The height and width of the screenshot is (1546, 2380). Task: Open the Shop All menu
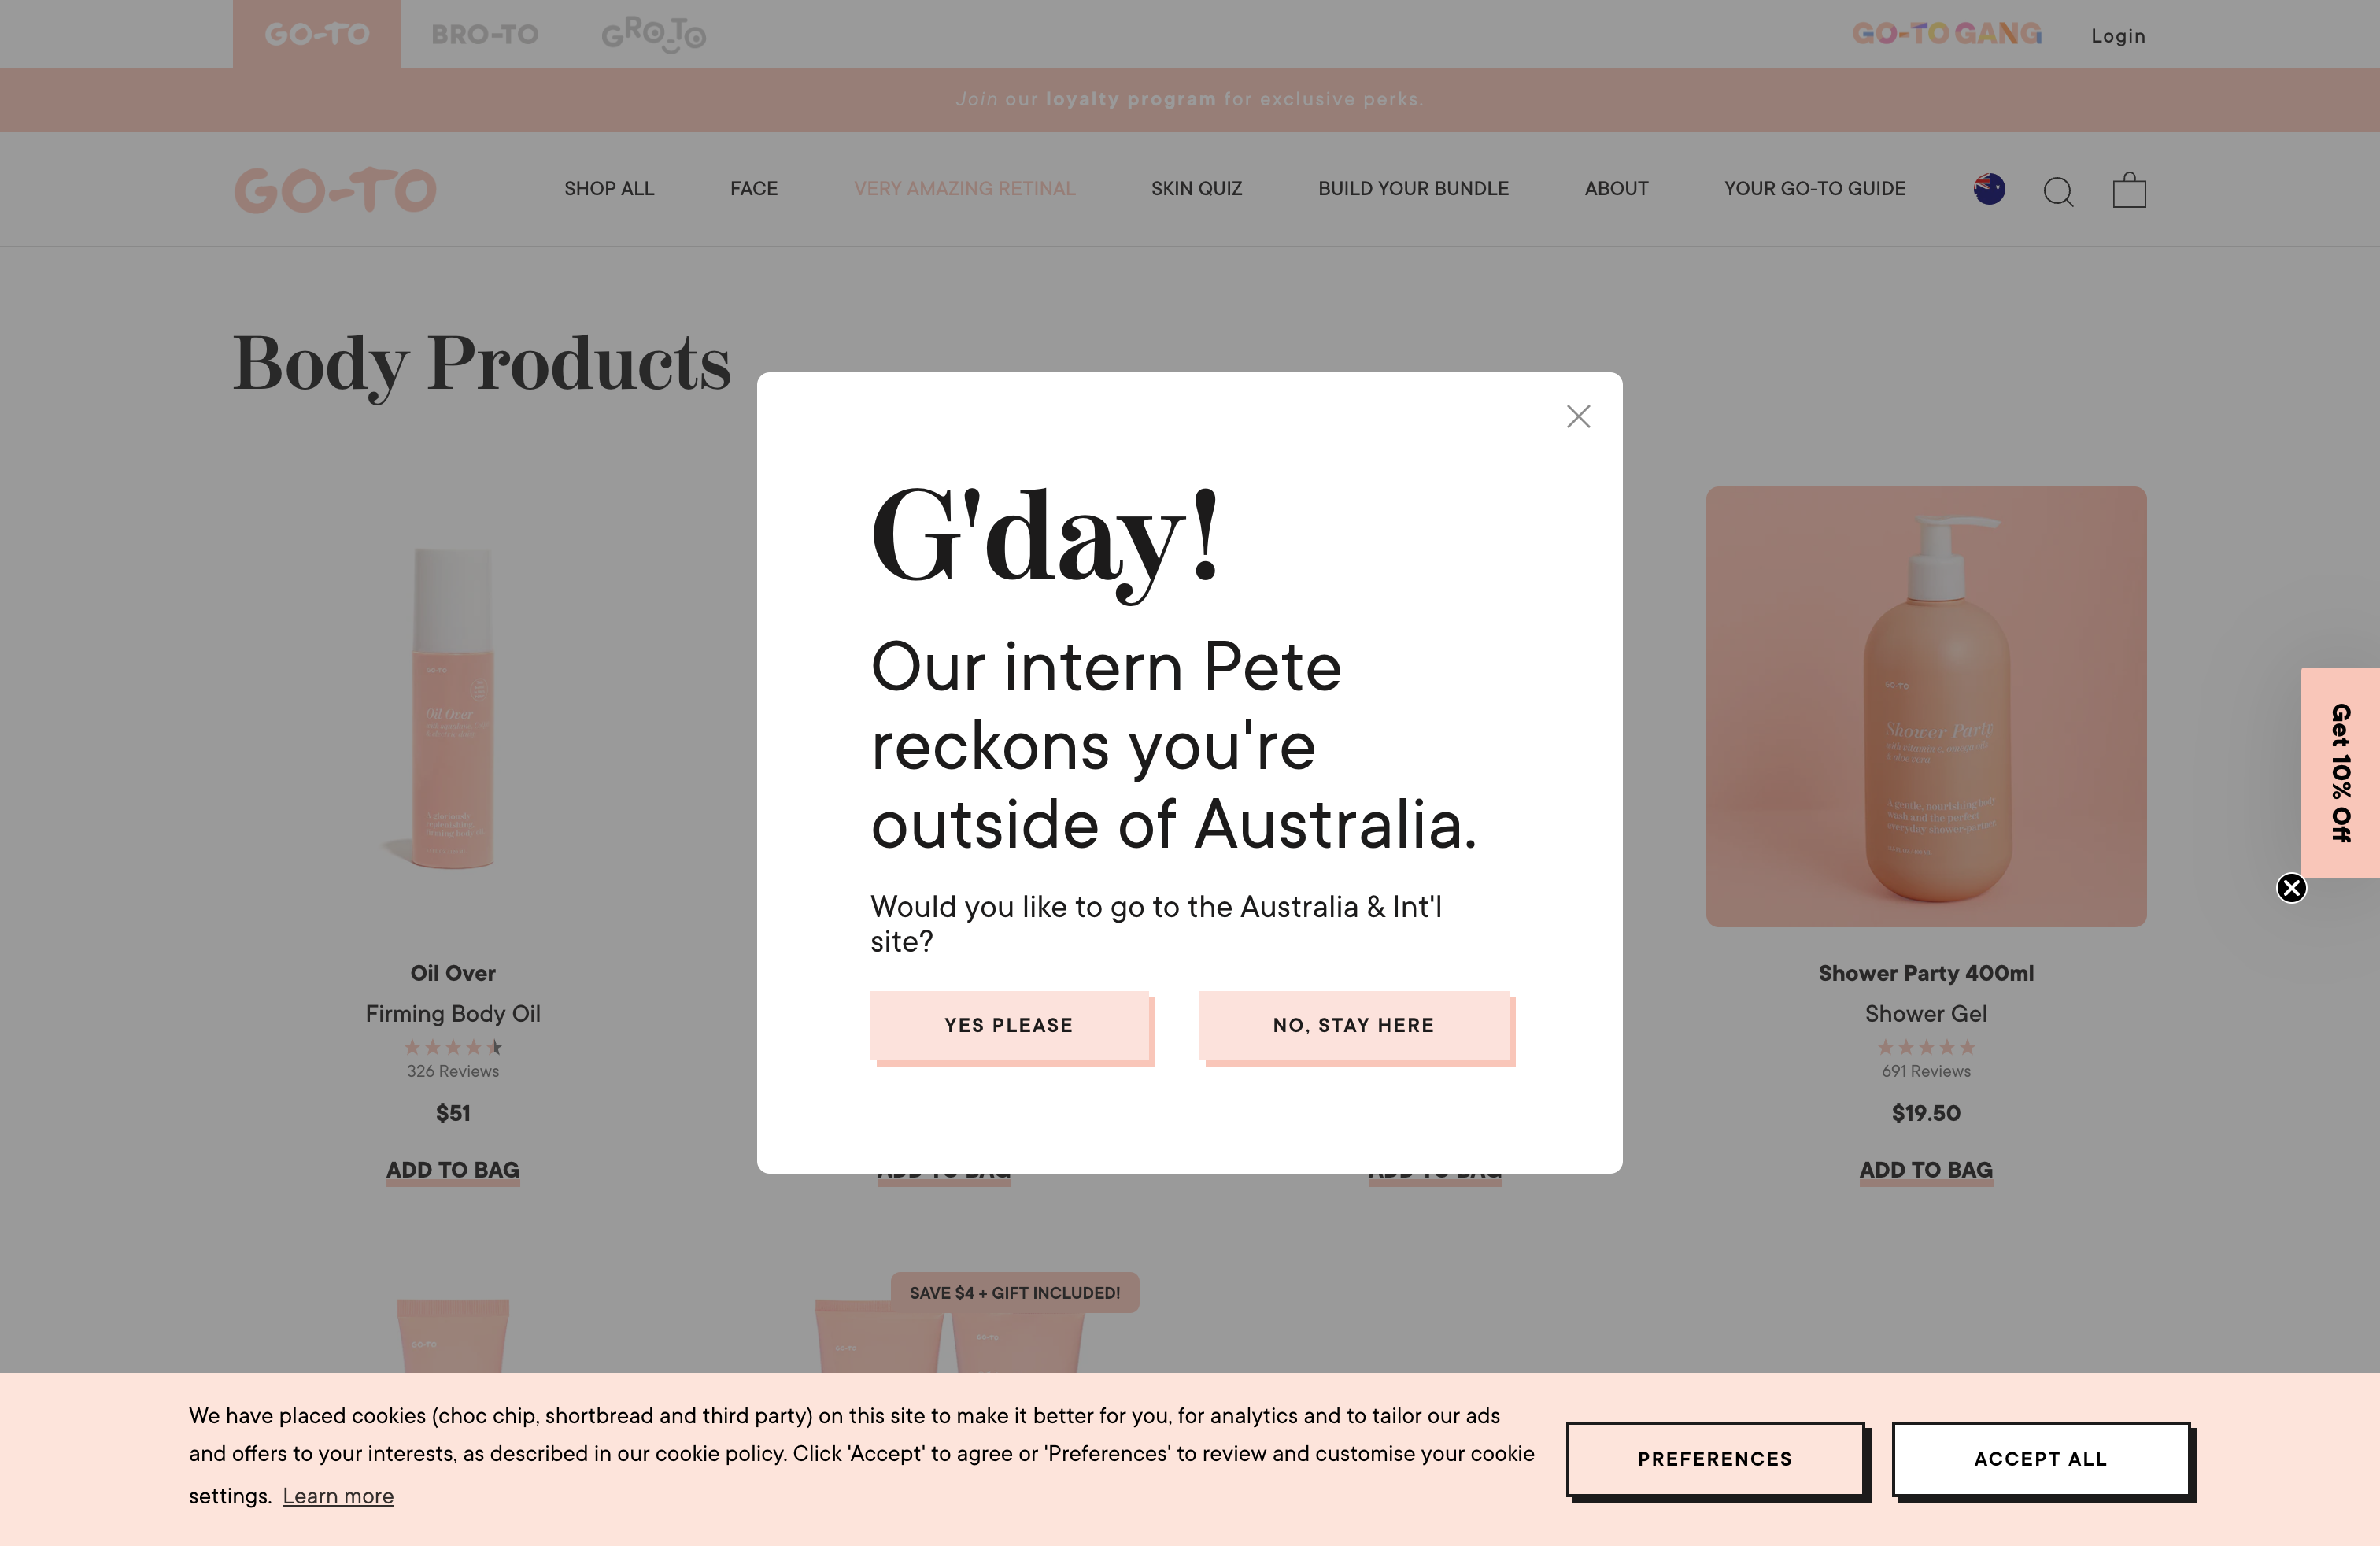pyautogui.click(x=609, y=188)
